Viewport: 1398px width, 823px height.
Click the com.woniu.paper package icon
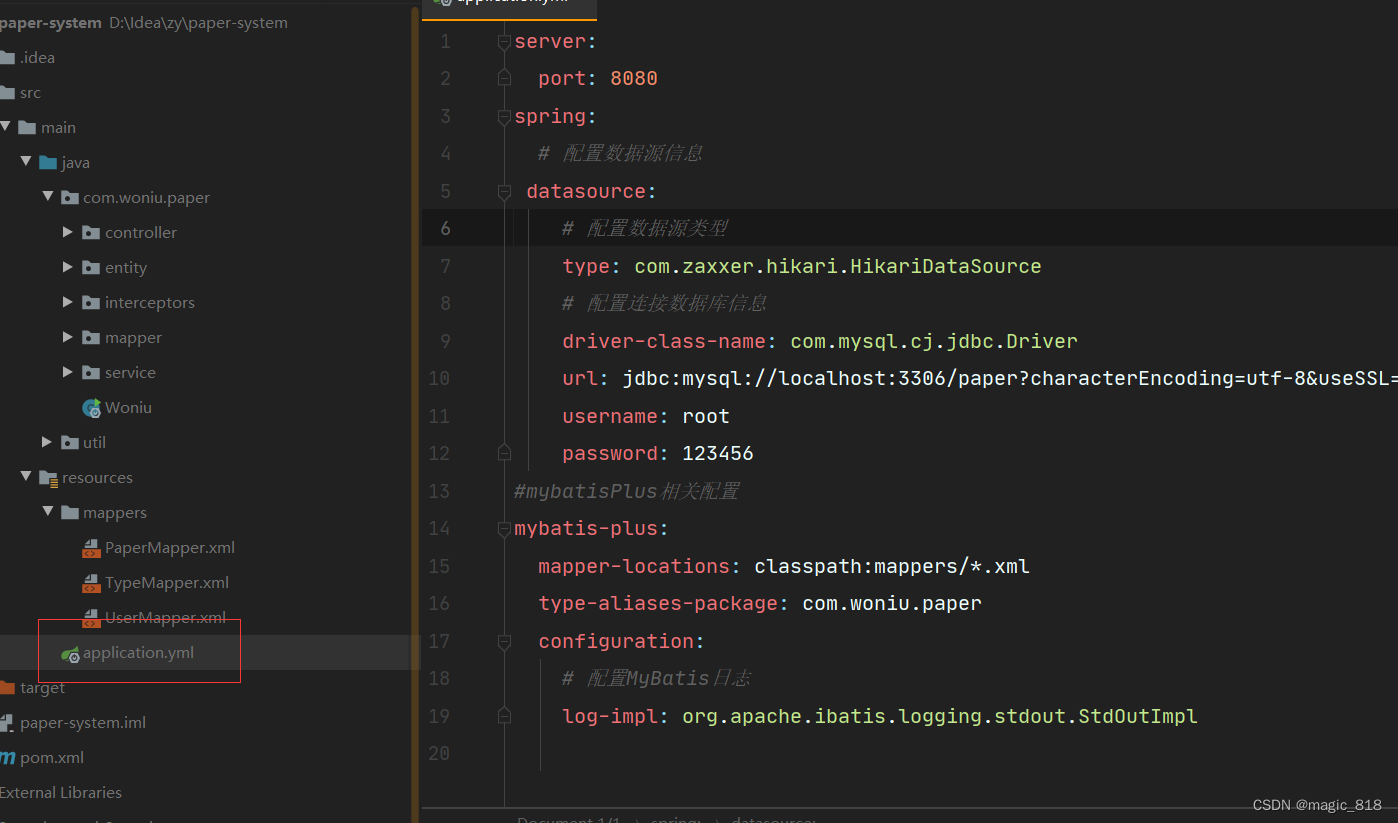click(69, 197)
